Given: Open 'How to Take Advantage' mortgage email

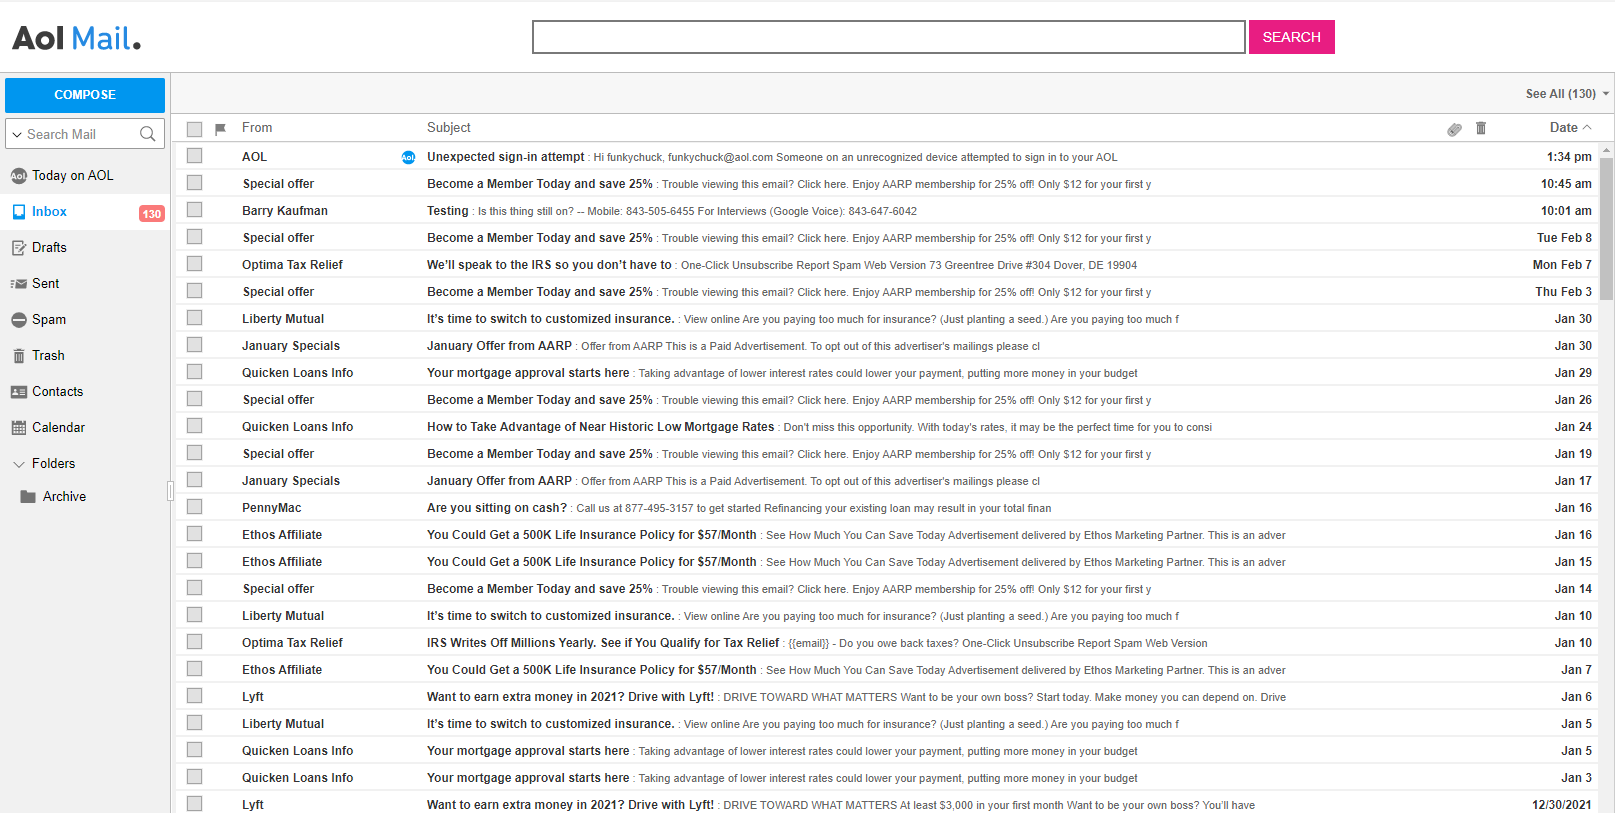Looking at the screenshot, I should pyautogui.click(x=888, y=427).
